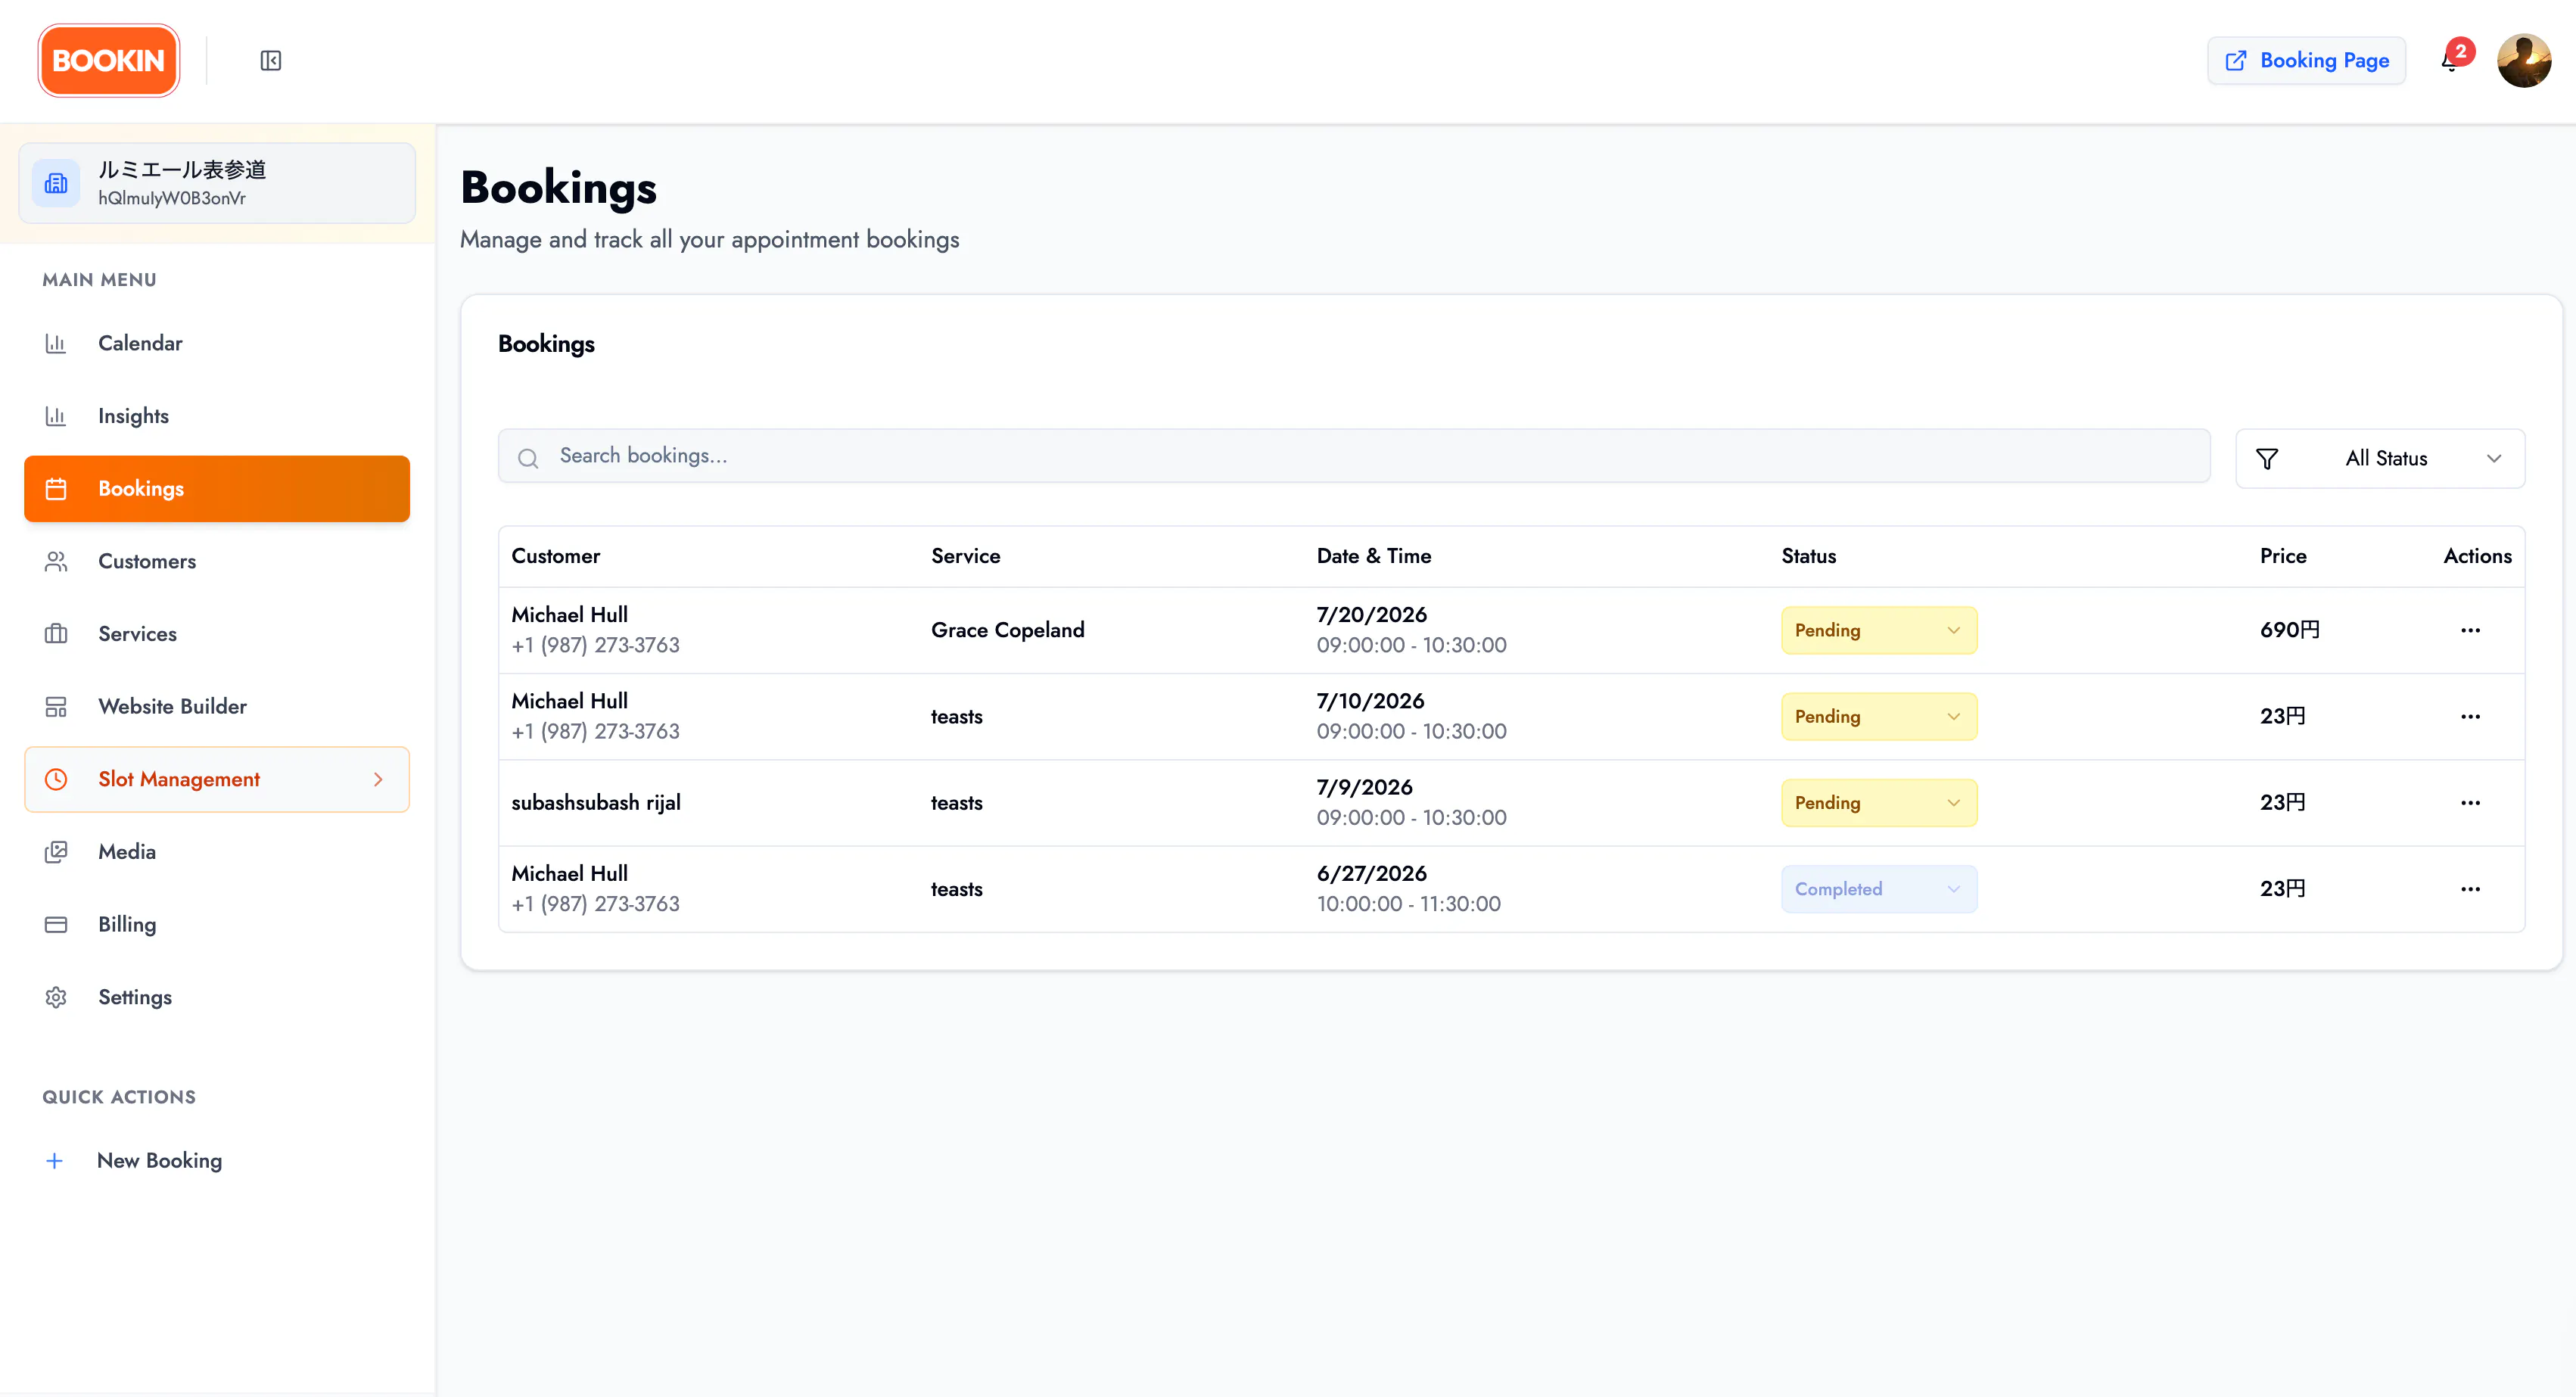Viewport: 2576px width, 1397px height.
Task: Open Media menu item
Action: point(217,852)
